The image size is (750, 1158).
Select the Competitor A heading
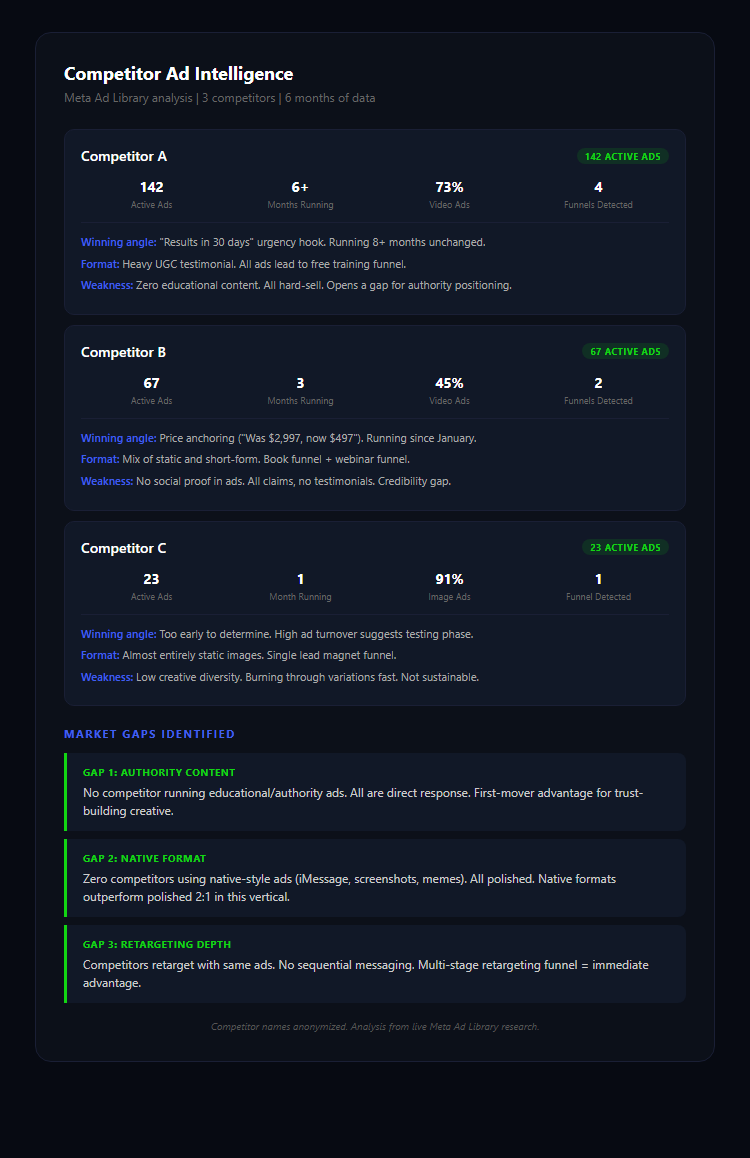coord(124,156)
